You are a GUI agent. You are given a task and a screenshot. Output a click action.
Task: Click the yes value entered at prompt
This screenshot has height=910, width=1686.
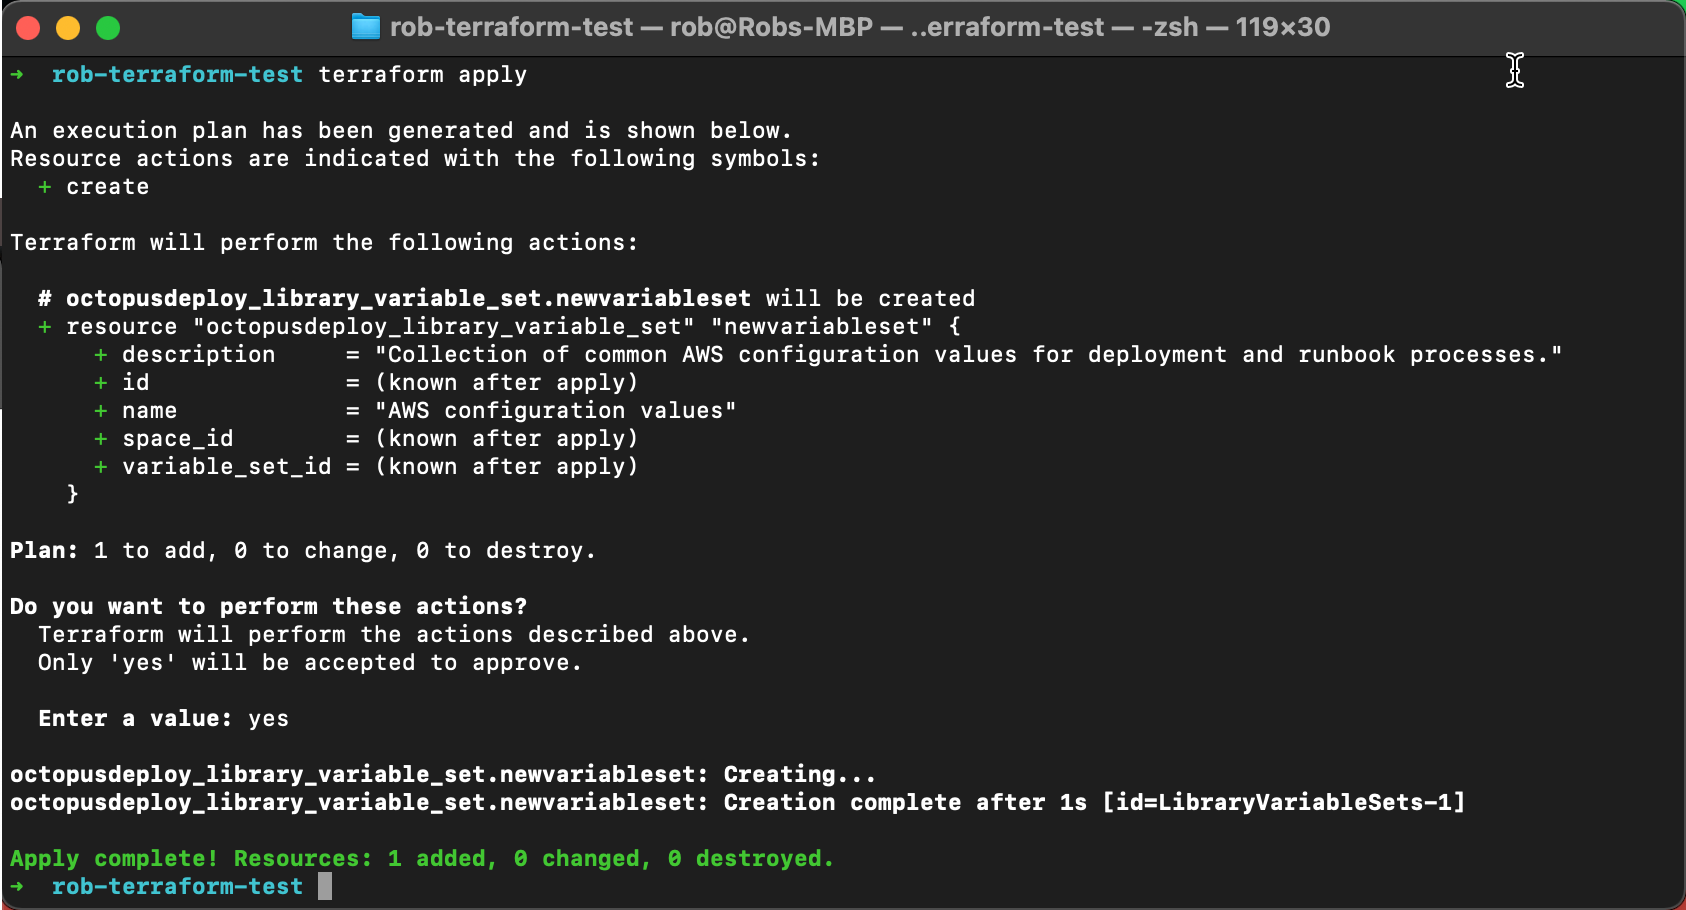coord(268,718)
